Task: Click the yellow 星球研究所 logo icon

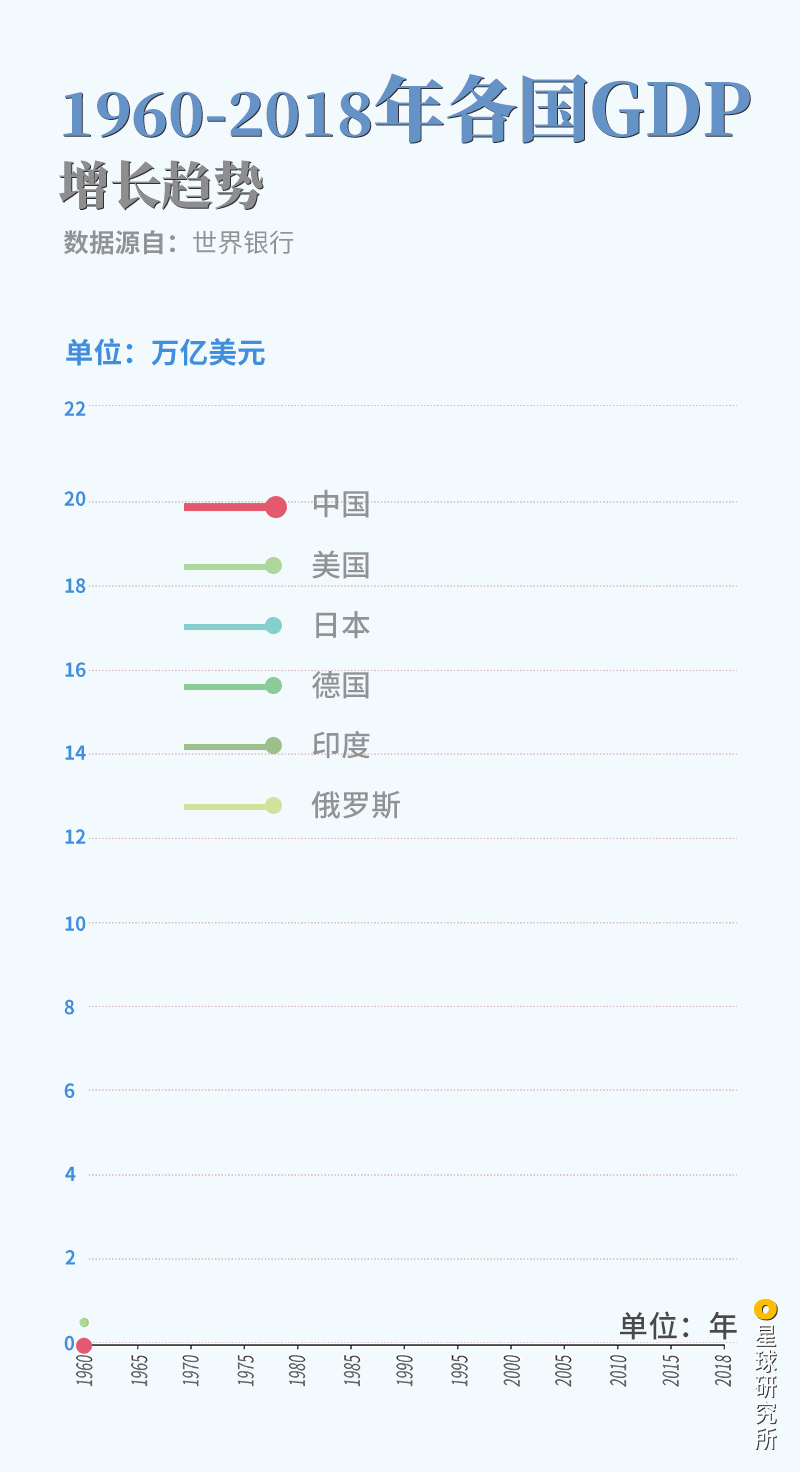Action: pyautogui.click(x=765, y=1309)
